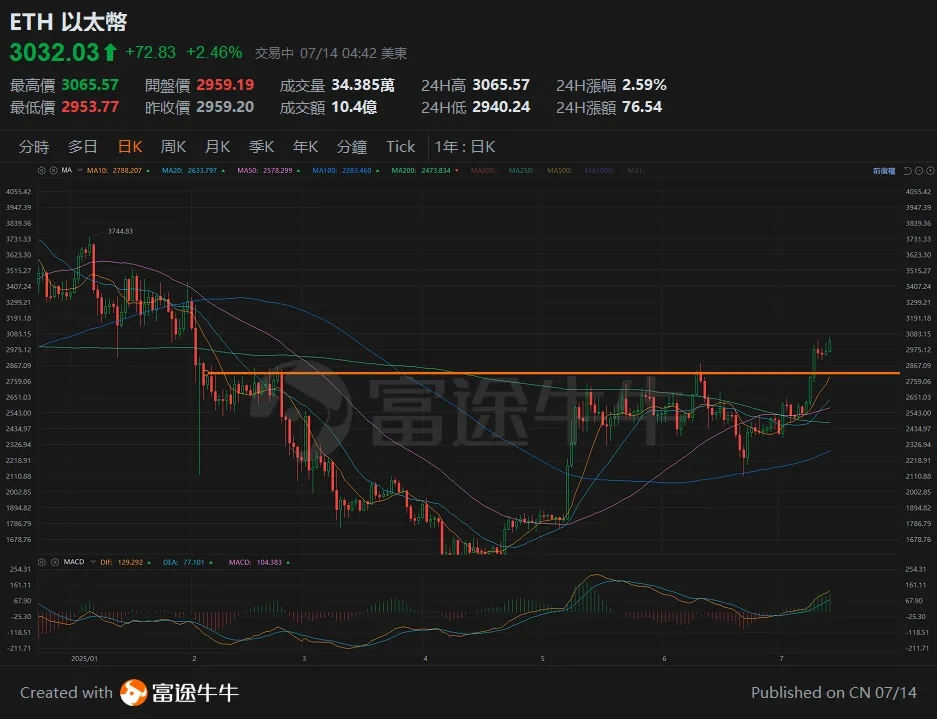Toggle the MA50 line label
The width and height of the screenshot is (937, 719).
(269, 171)
